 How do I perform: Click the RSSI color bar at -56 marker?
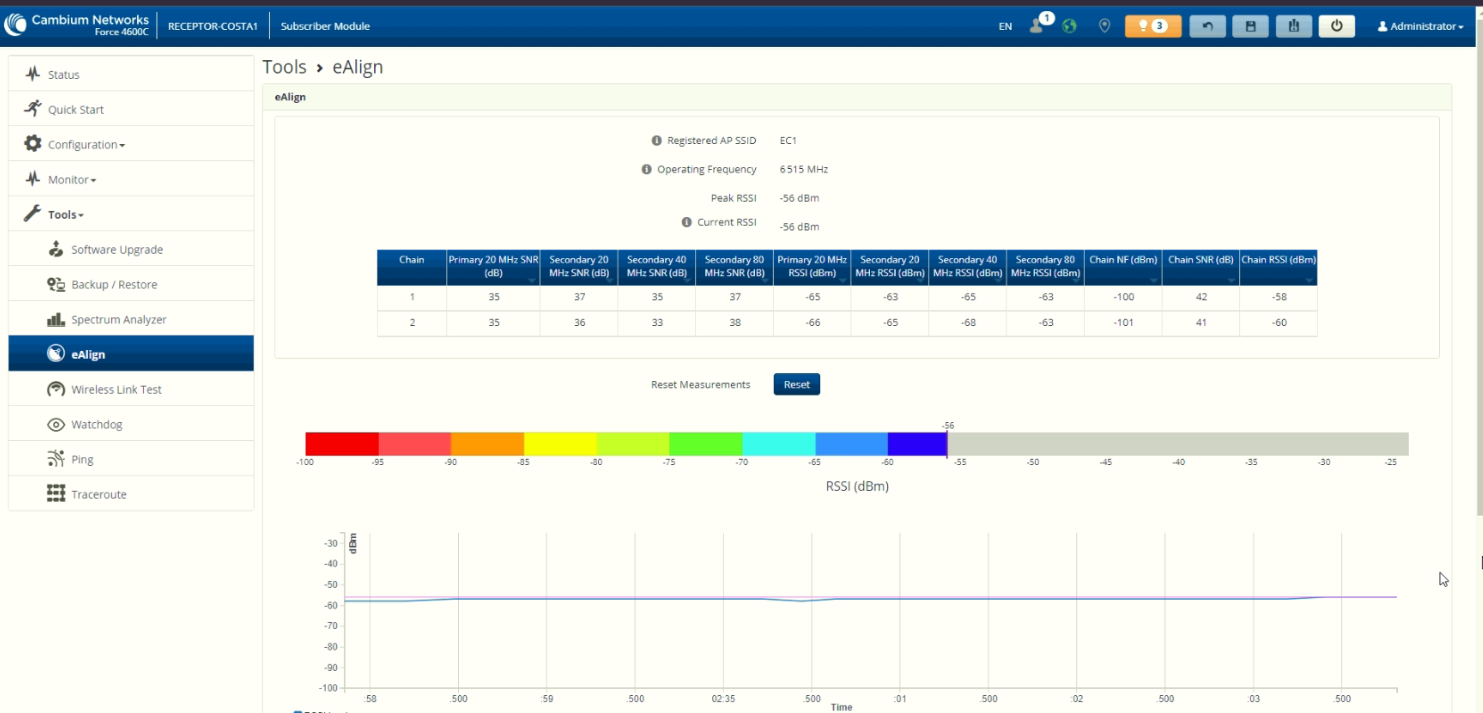tap(947, 444)
